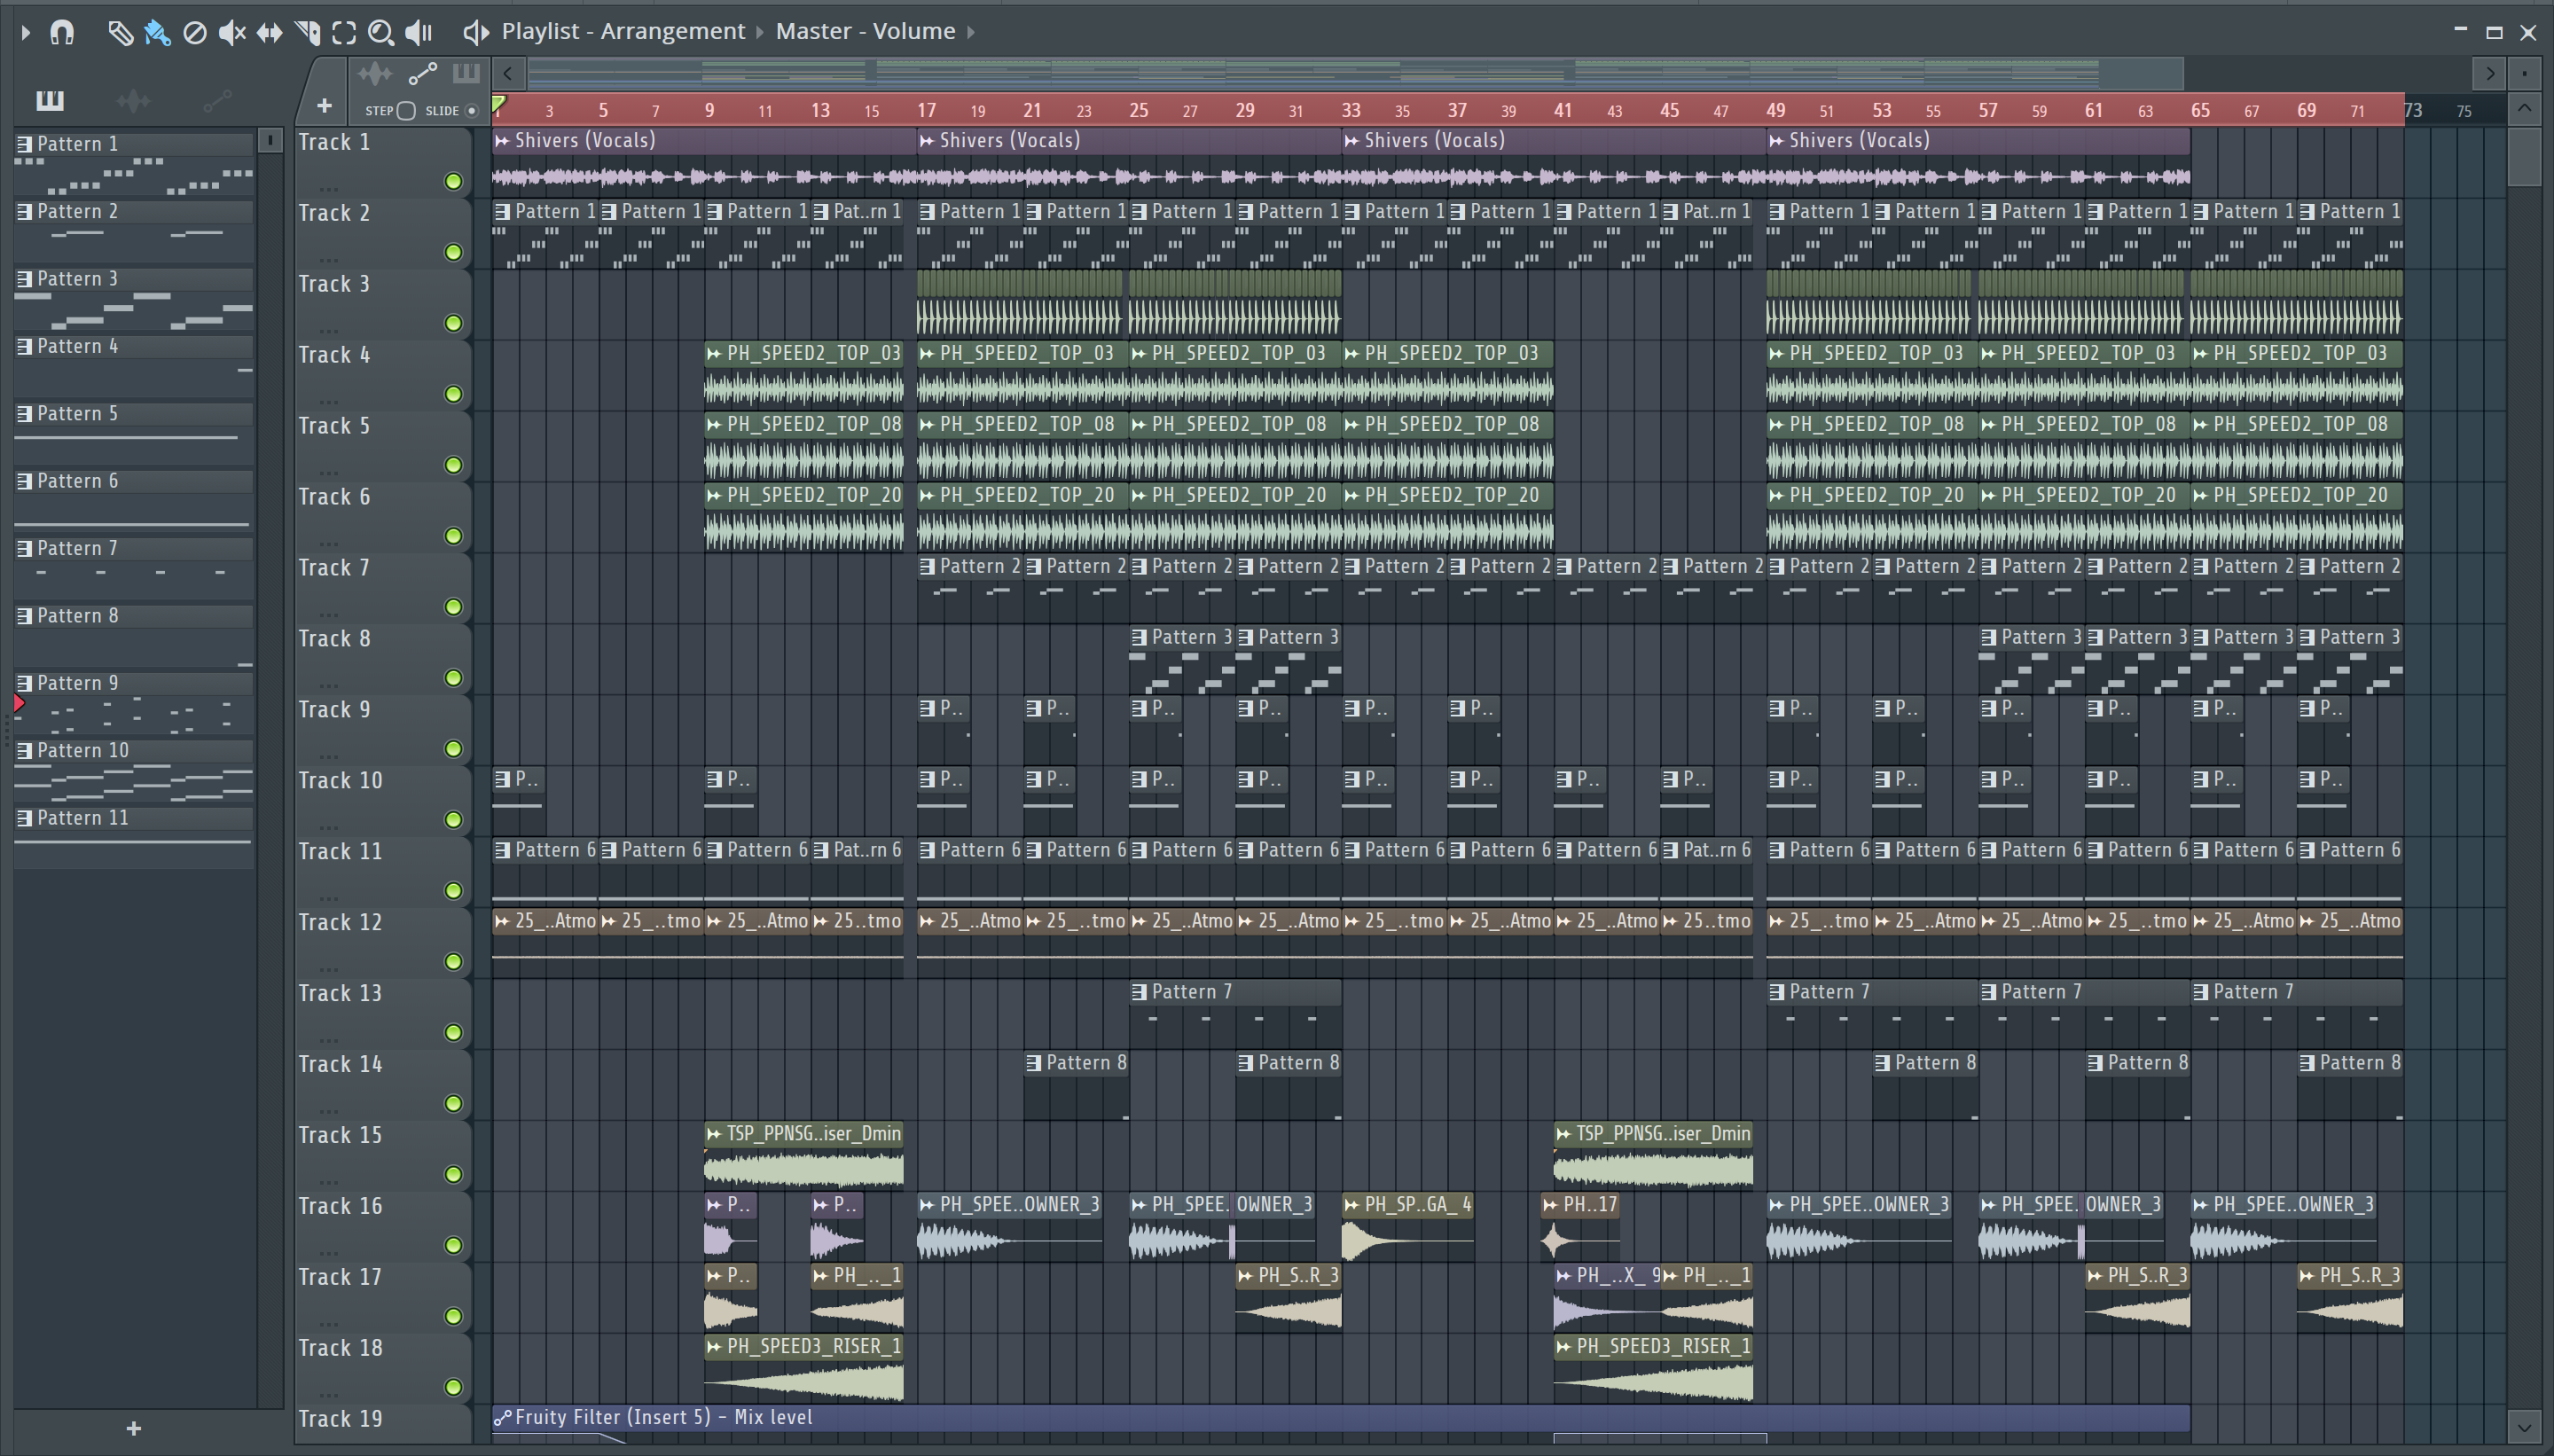Select the Zoom magnifier tool
The width and height of the screenshot is (2554, 1456).
[380, 32]
